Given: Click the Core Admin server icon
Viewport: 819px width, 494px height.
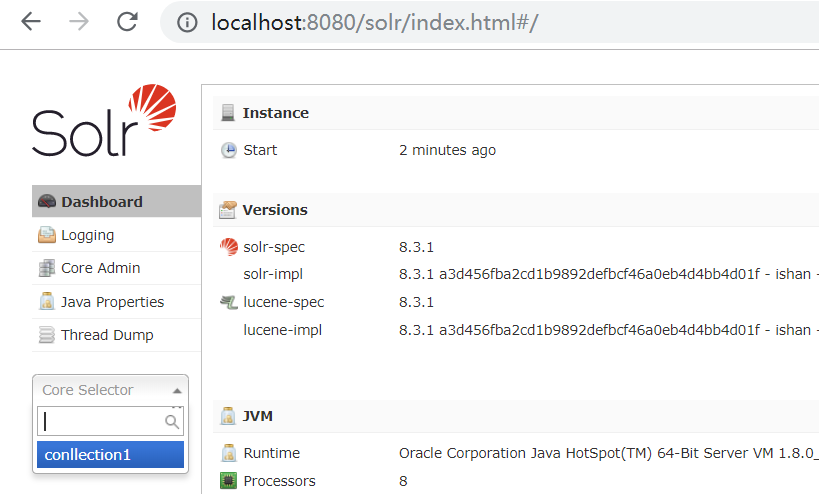Looking at the screenshot, I should pos(47,269).
